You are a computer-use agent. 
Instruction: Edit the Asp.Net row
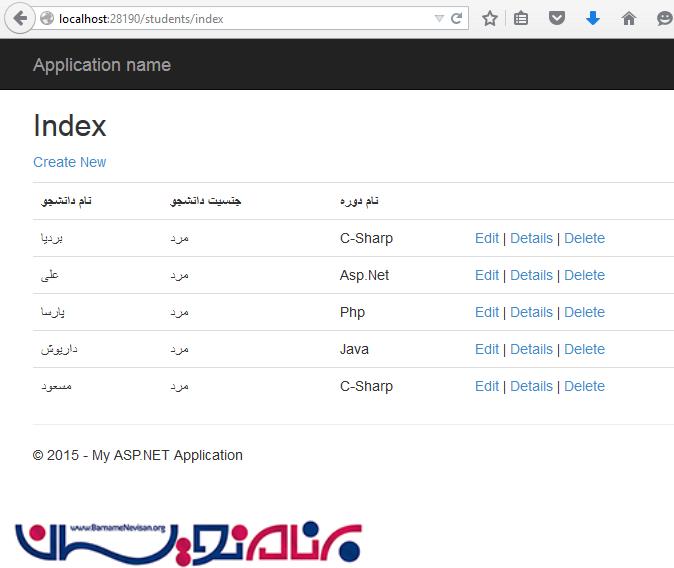pyautogui.click(x=487, y=275)
